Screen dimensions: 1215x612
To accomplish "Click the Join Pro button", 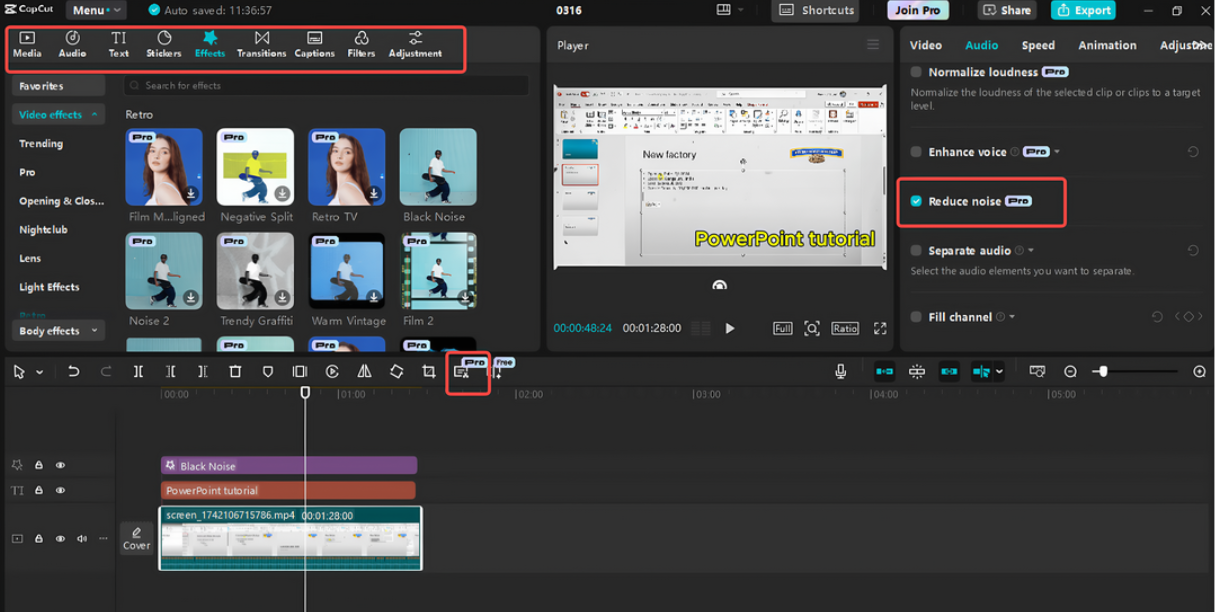I will coord(917,10).
